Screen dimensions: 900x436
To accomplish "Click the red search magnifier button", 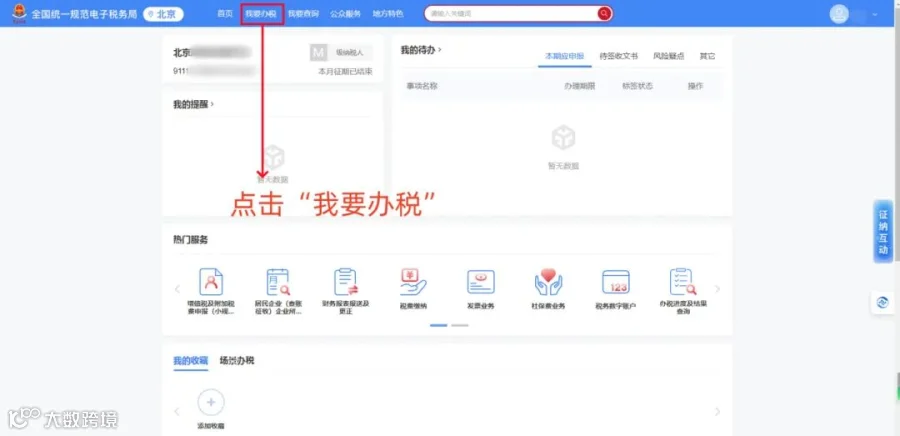I will [604, 14].
